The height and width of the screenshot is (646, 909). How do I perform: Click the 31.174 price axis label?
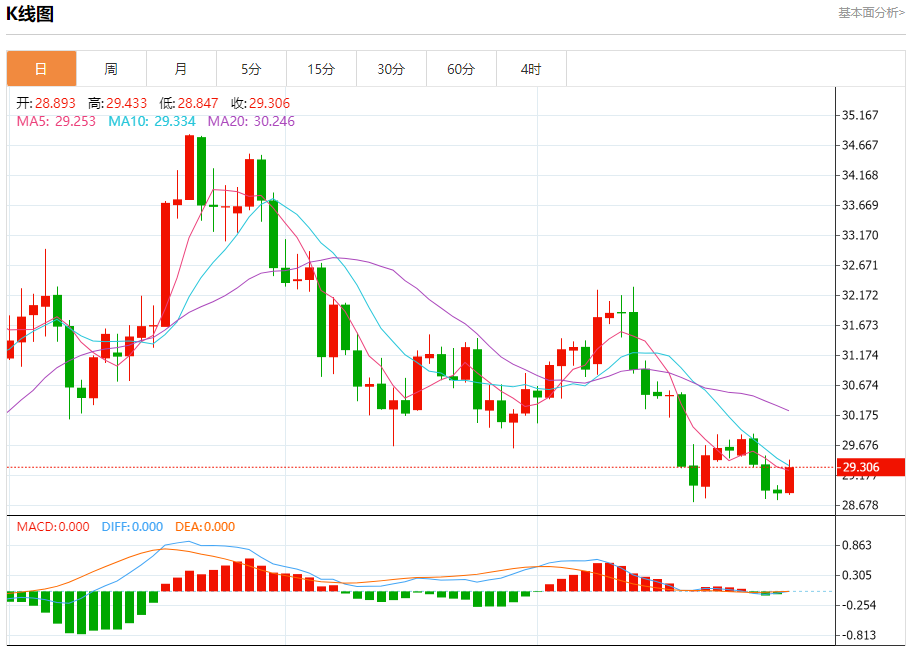point(860,355)
